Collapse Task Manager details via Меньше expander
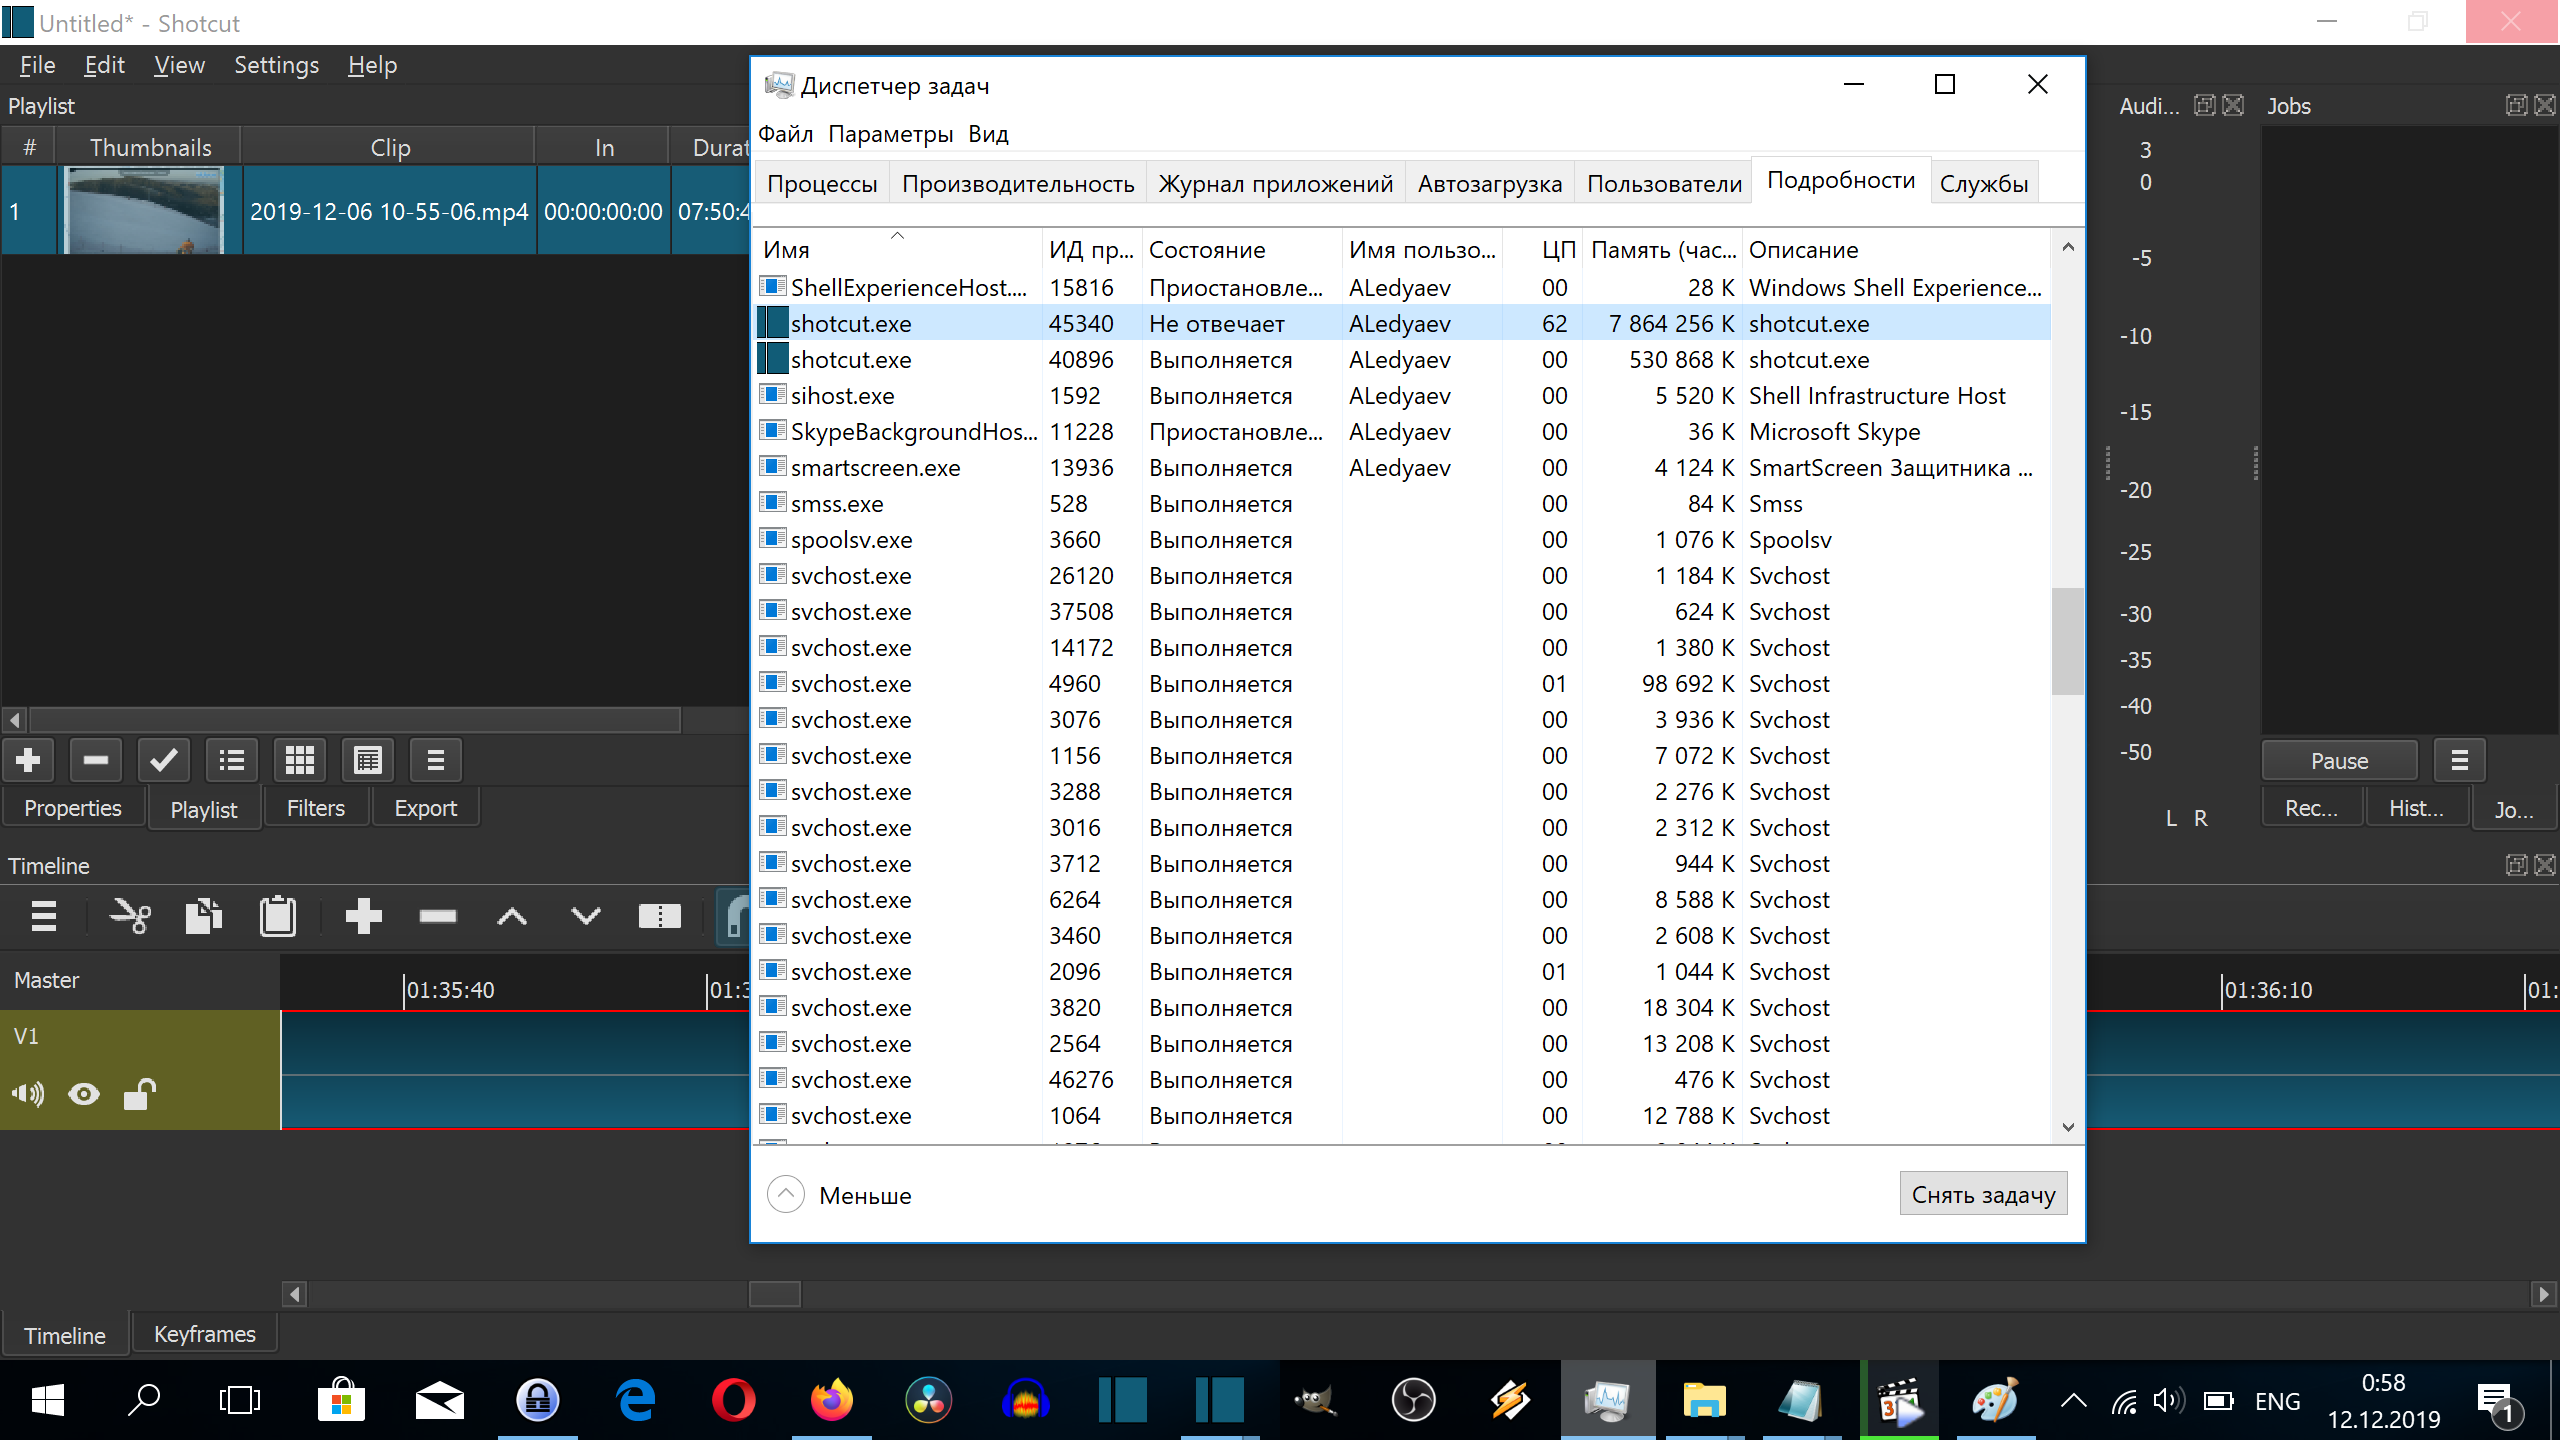The height and width of the screenshot is (1440, 2560). coord(785,1194)
